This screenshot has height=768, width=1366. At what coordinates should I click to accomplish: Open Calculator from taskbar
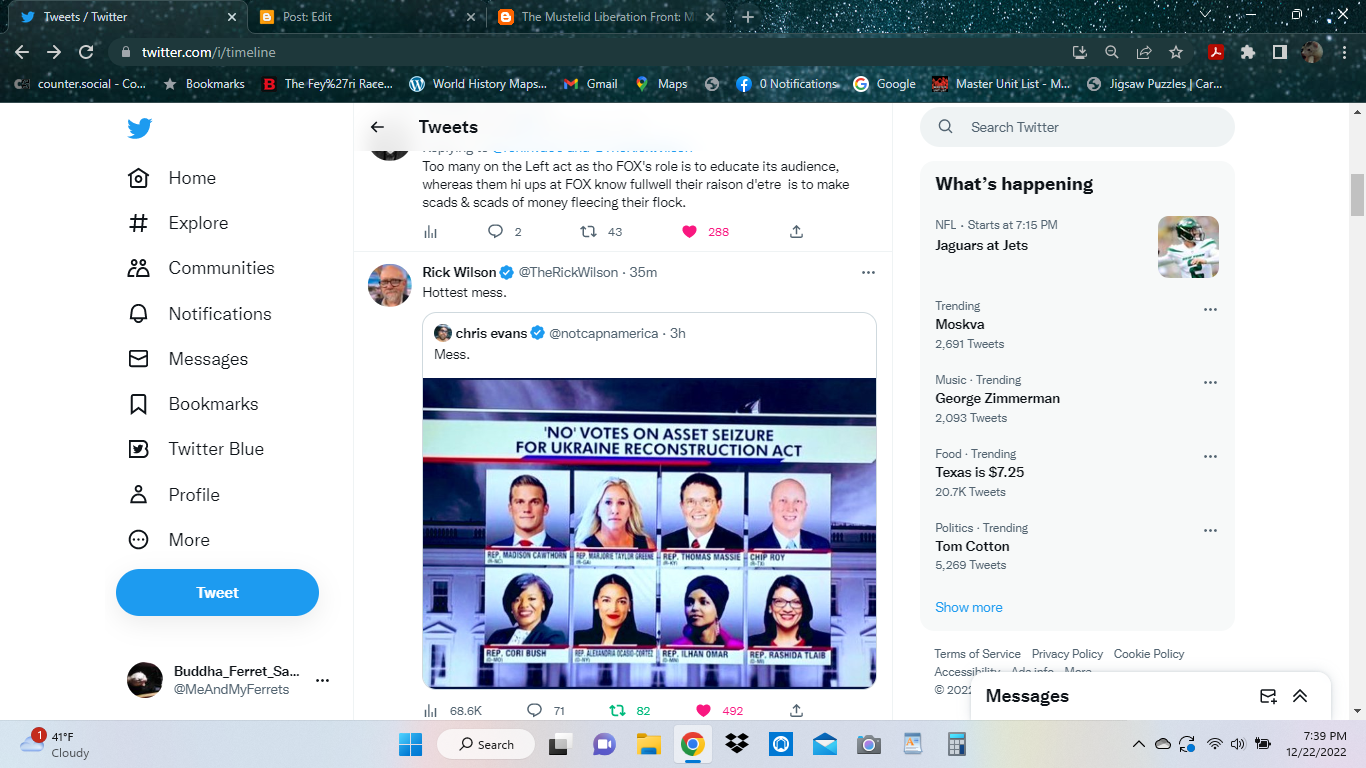tap(956, 744)
